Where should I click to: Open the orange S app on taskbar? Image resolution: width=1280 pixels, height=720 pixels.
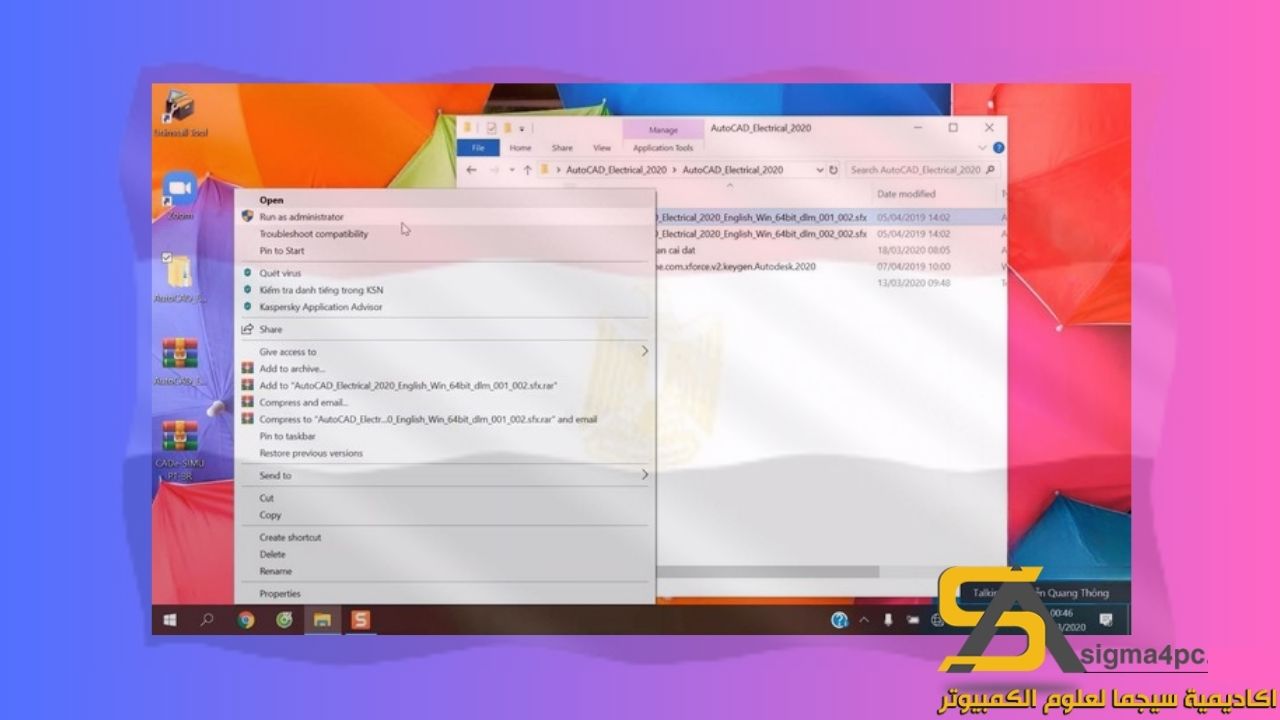(360, 620)
